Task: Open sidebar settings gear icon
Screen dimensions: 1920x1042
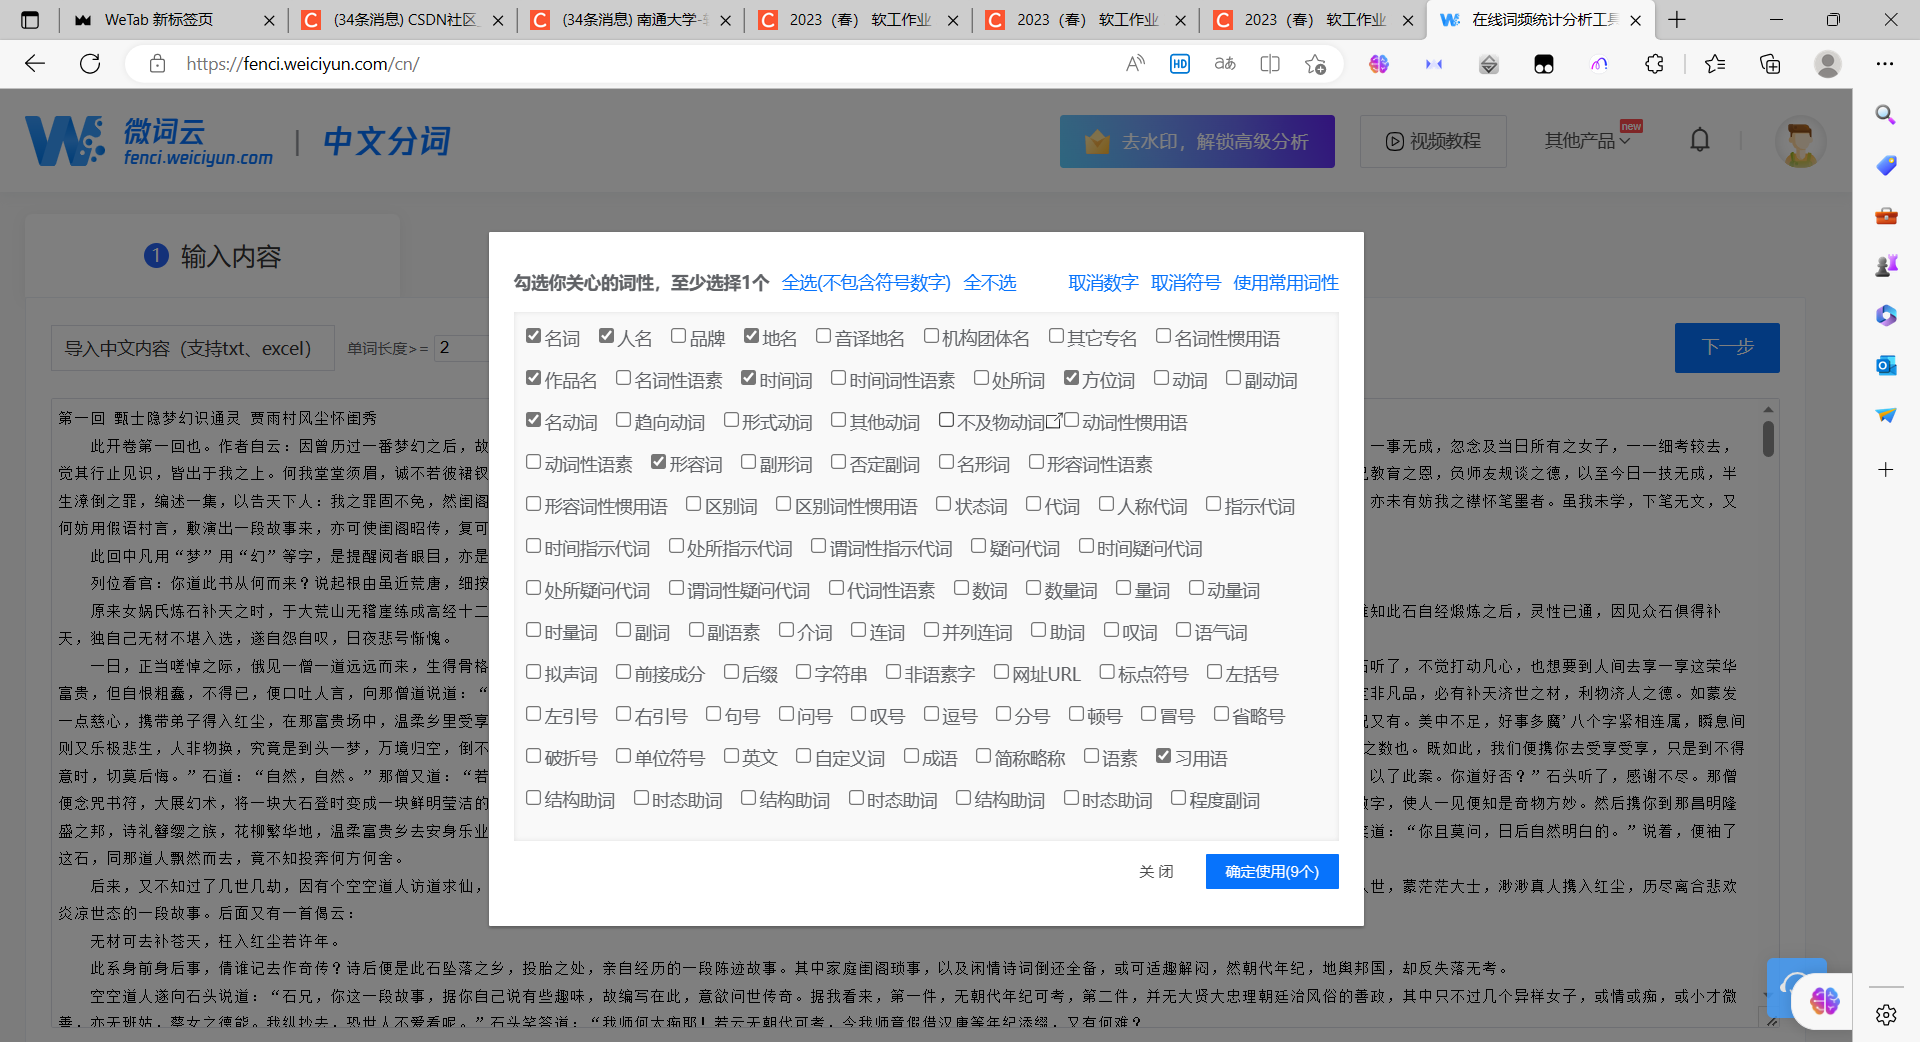Action: pyautogui.click(x=1886, y=1015)
